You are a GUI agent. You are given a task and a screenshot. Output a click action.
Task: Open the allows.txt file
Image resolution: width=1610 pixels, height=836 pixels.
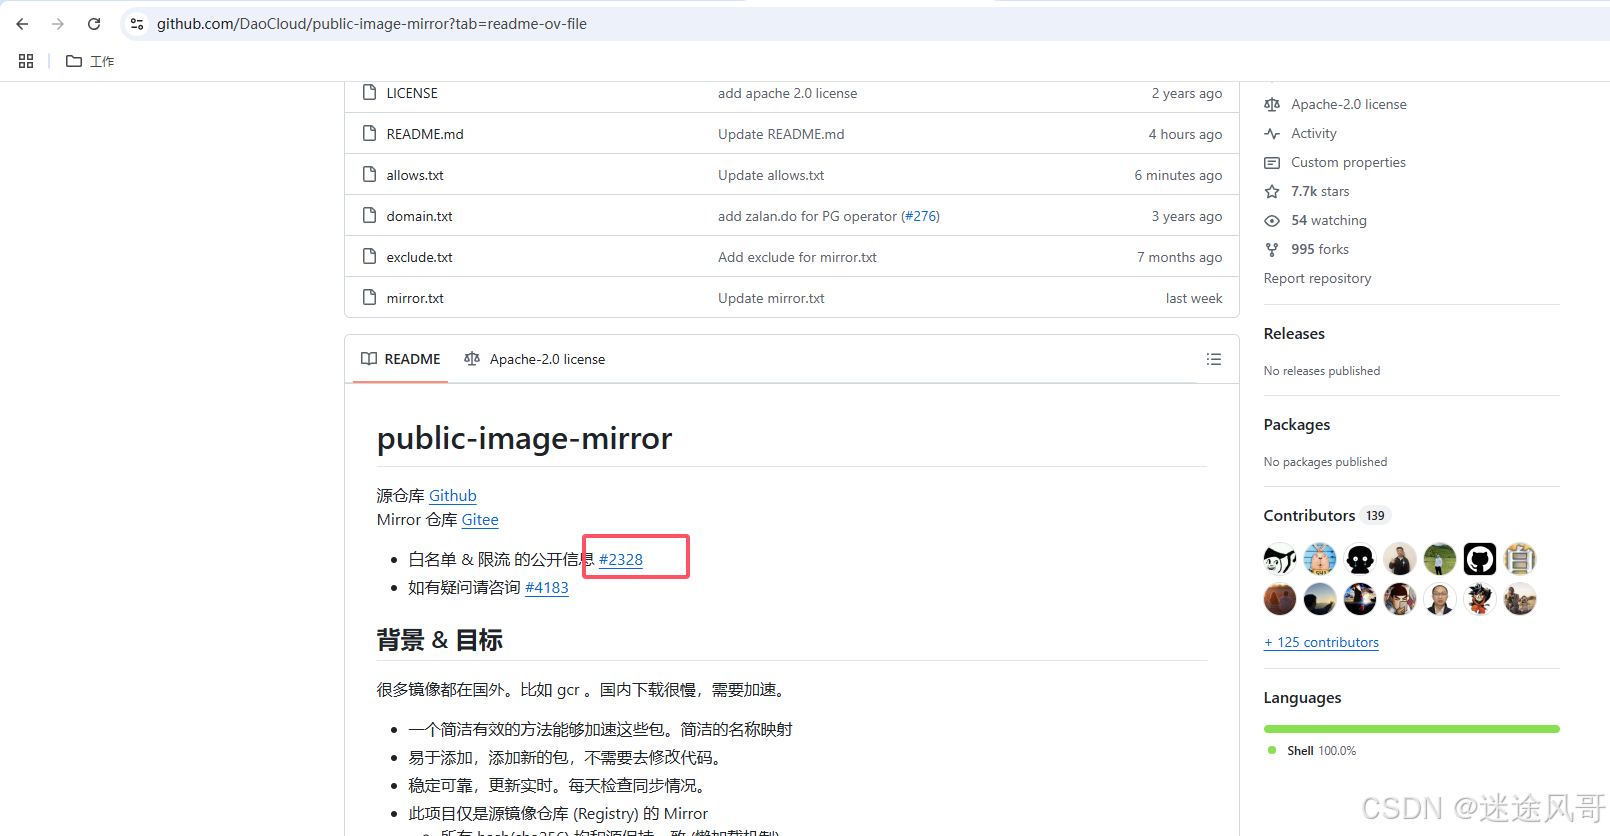tap(415, 175)
